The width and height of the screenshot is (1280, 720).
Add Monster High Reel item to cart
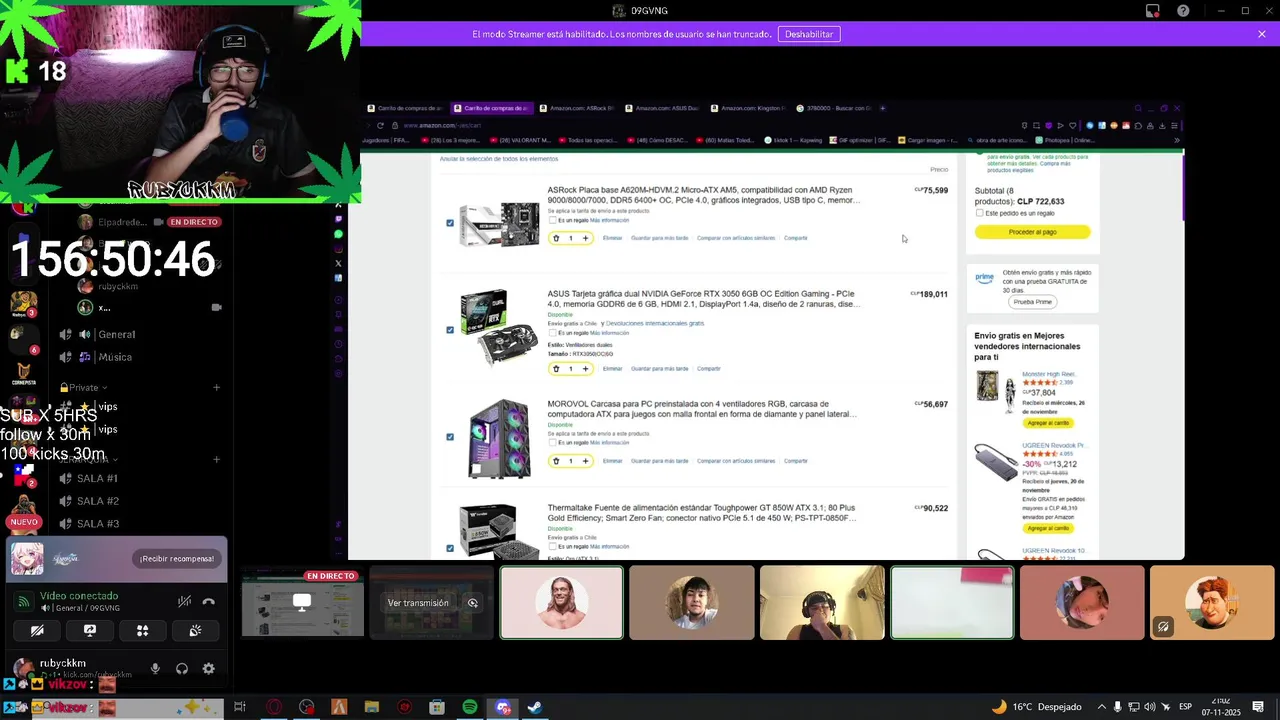1048,423
